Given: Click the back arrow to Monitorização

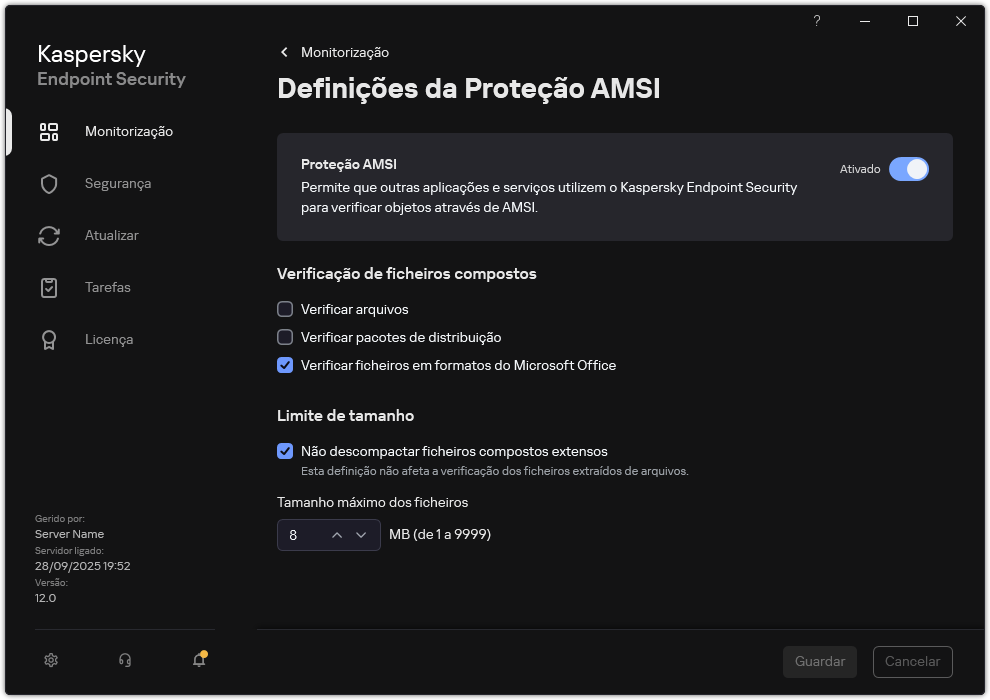Looking at the screenshot, I should (x=284, y=52).
